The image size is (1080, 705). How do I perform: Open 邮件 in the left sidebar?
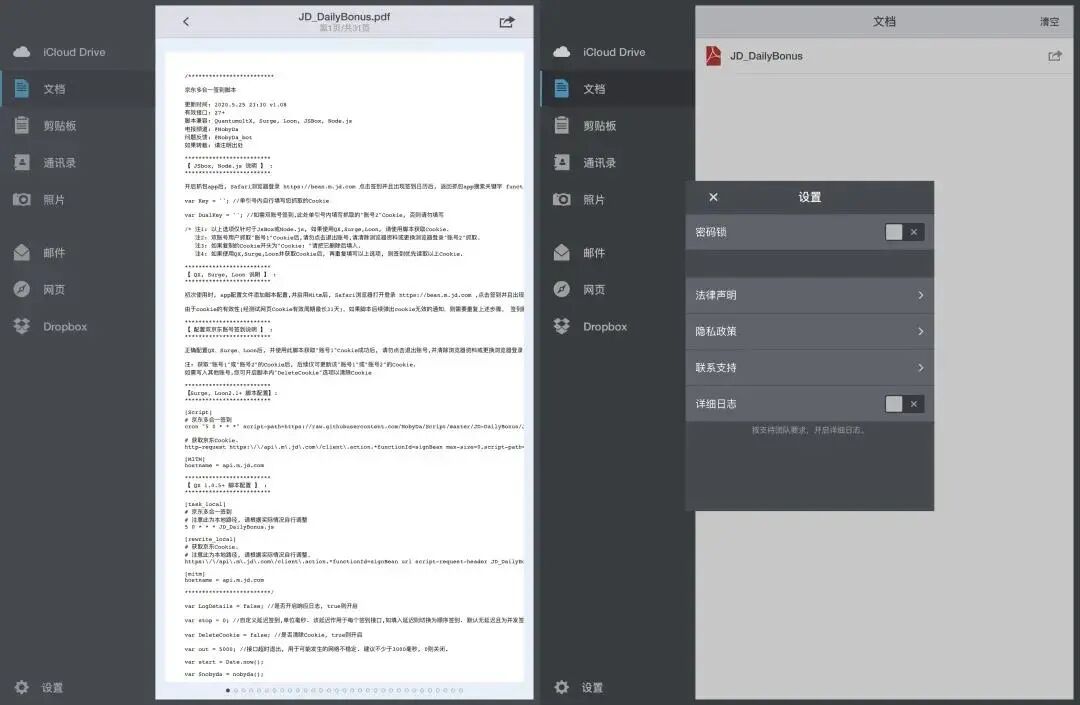click(77, 253)
